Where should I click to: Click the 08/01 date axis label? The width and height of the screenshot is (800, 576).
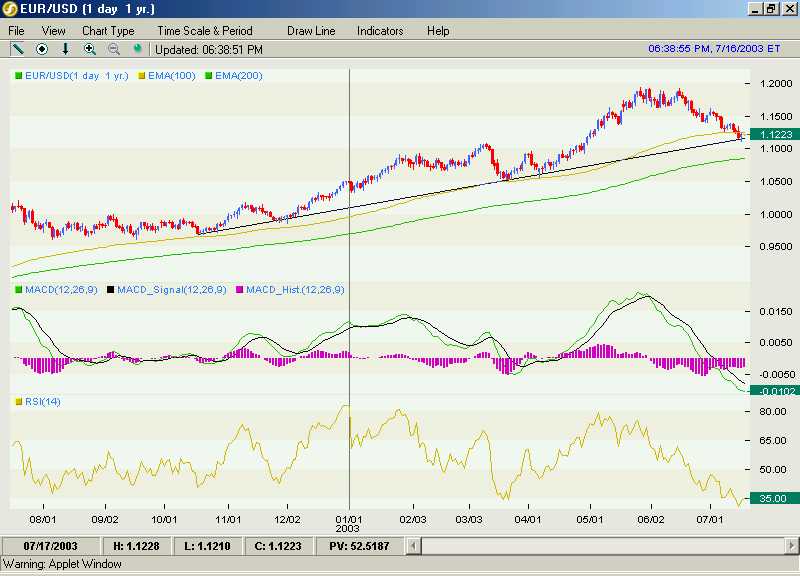(43, 519)
